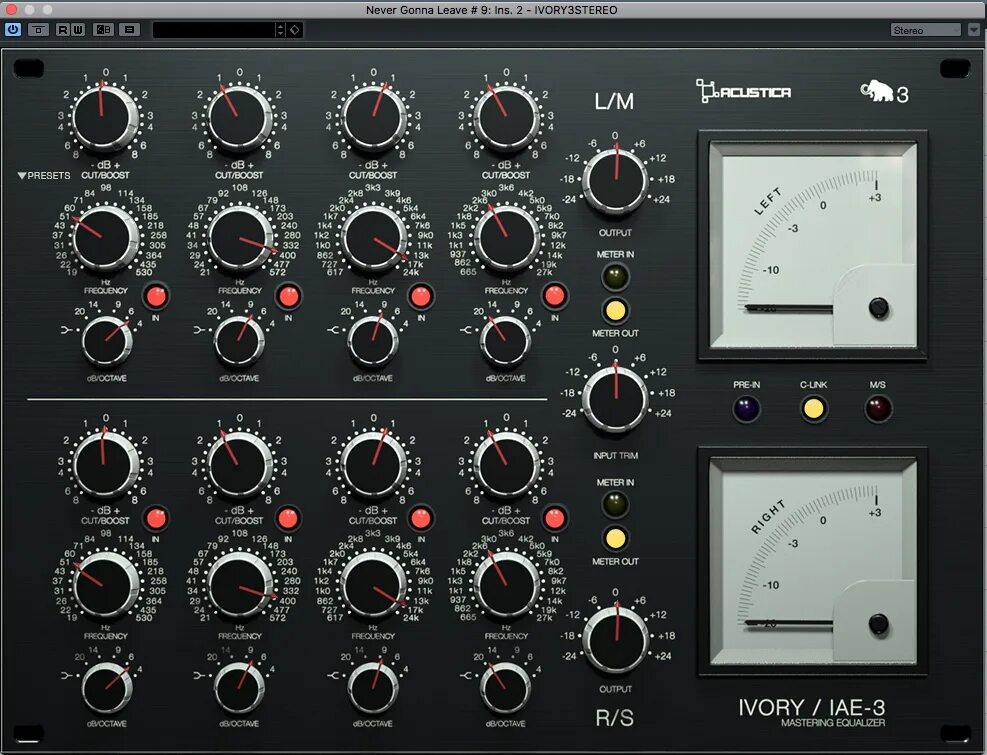This screenshot has width=987, height=755.
Task: Toggle L/M band 1 IN red button
Action: pos(155,296)
